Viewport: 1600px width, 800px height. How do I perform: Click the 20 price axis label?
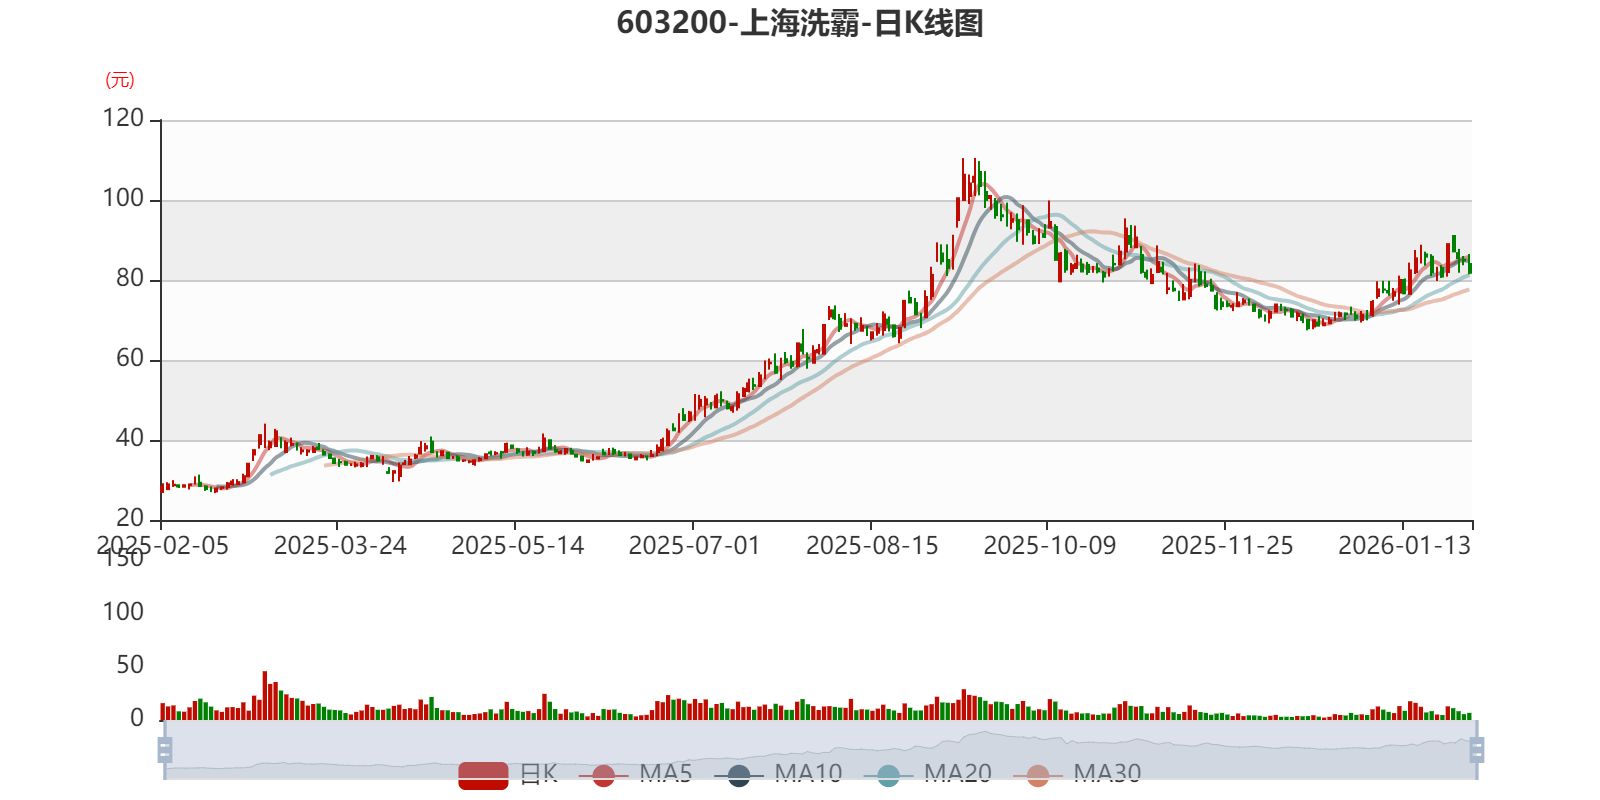click(130, 518)
